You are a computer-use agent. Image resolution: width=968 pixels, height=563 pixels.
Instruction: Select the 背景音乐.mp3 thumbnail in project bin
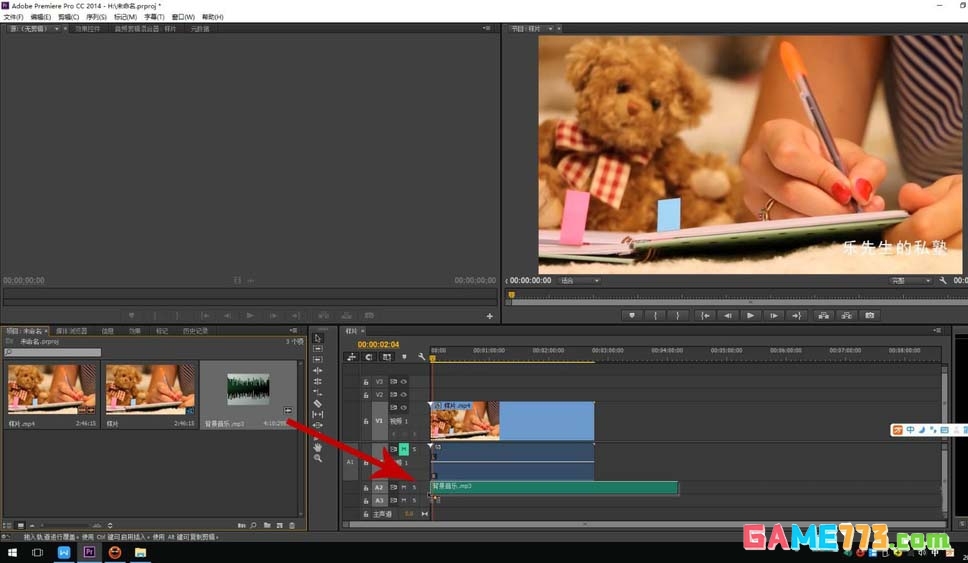tap(248, 389)
